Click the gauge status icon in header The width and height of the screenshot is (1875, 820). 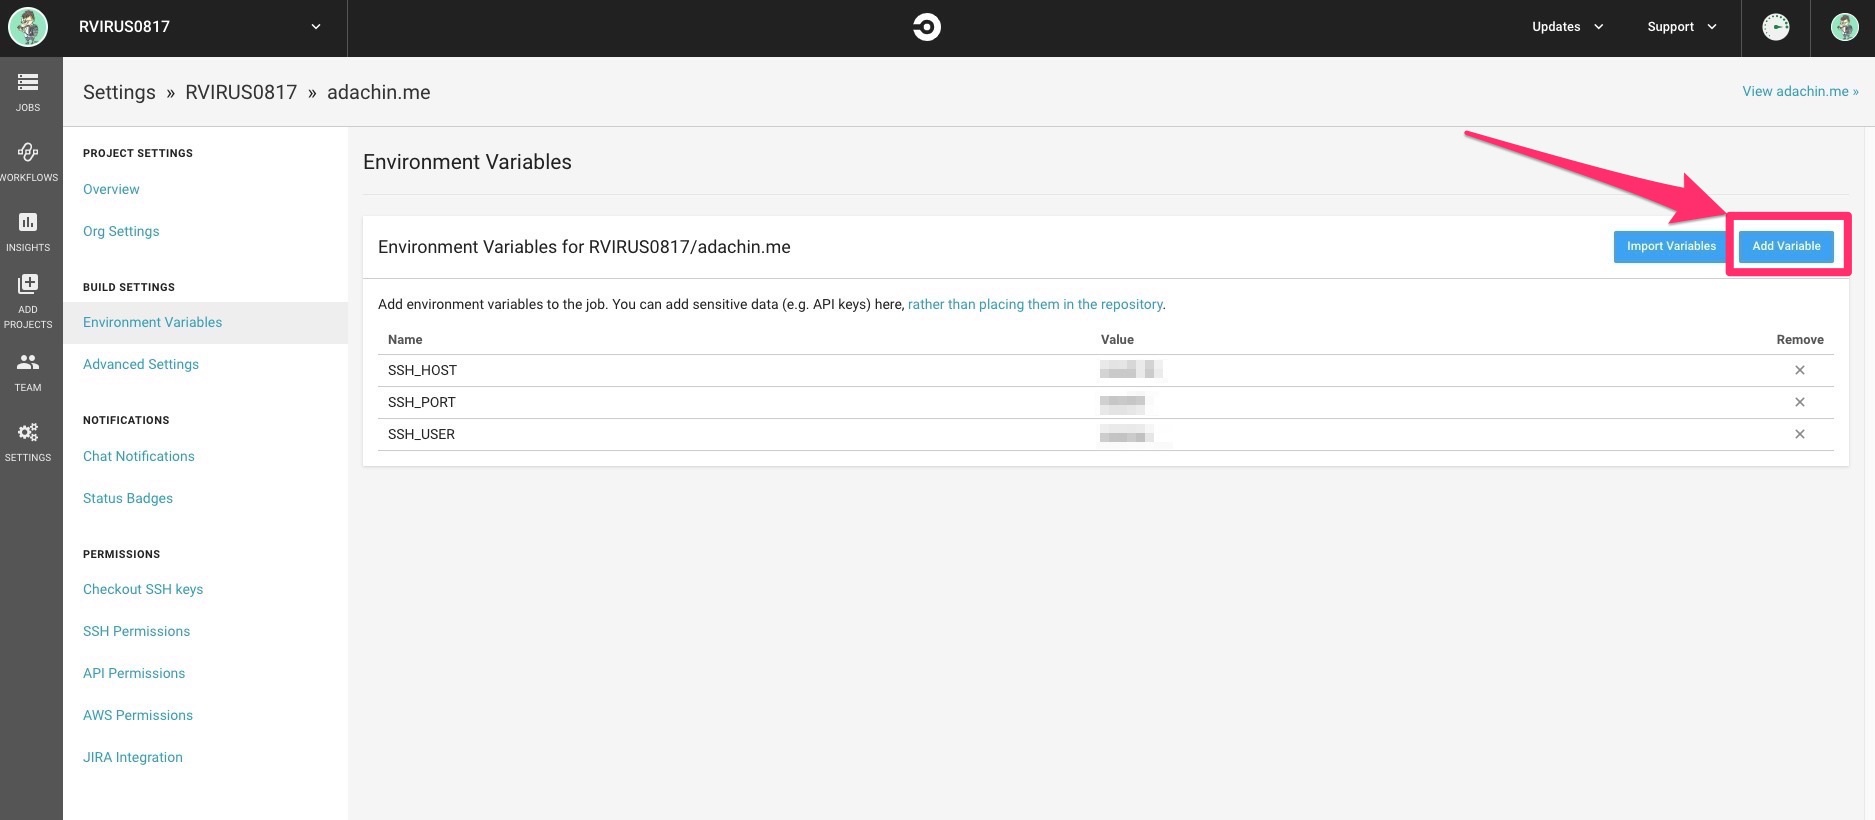pos(1775,27)
